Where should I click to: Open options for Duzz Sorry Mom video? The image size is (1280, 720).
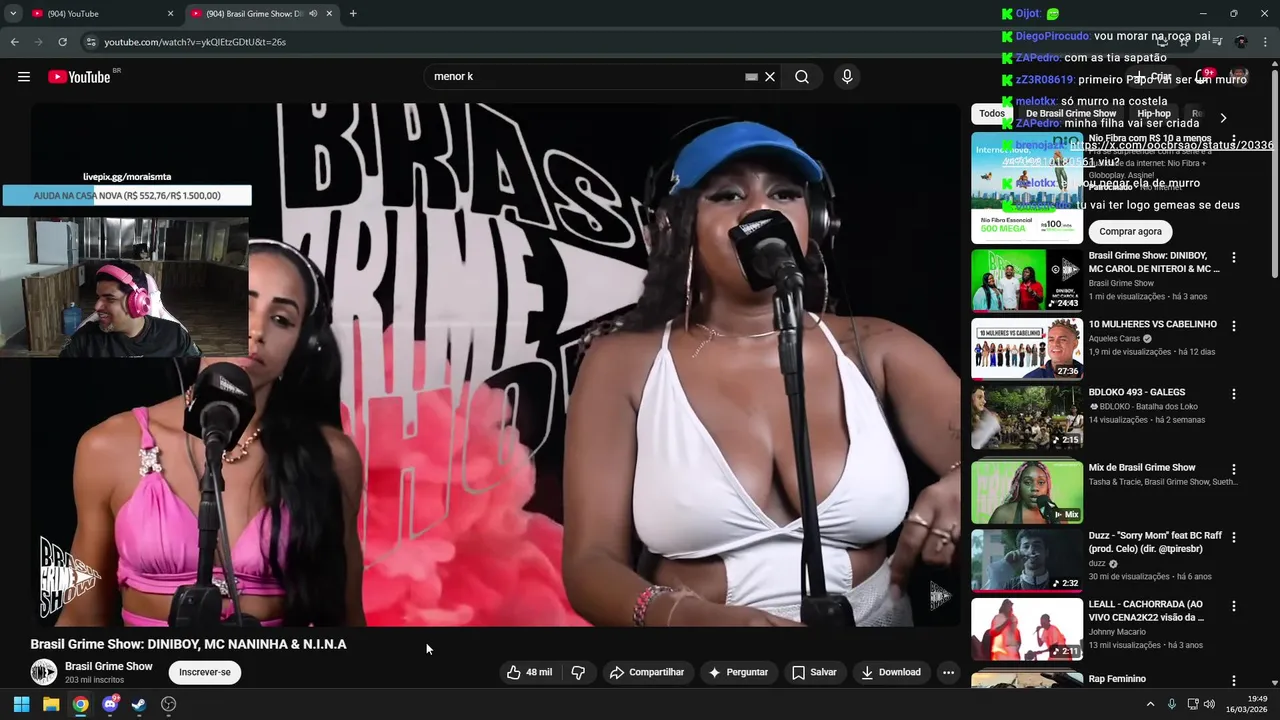click(1233, 537)
